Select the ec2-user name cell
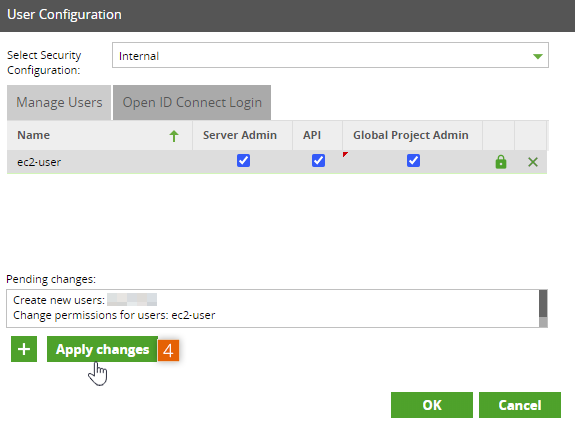Viewport: 575px width, 428px height. pyautogui.click(x=99, y=162)
